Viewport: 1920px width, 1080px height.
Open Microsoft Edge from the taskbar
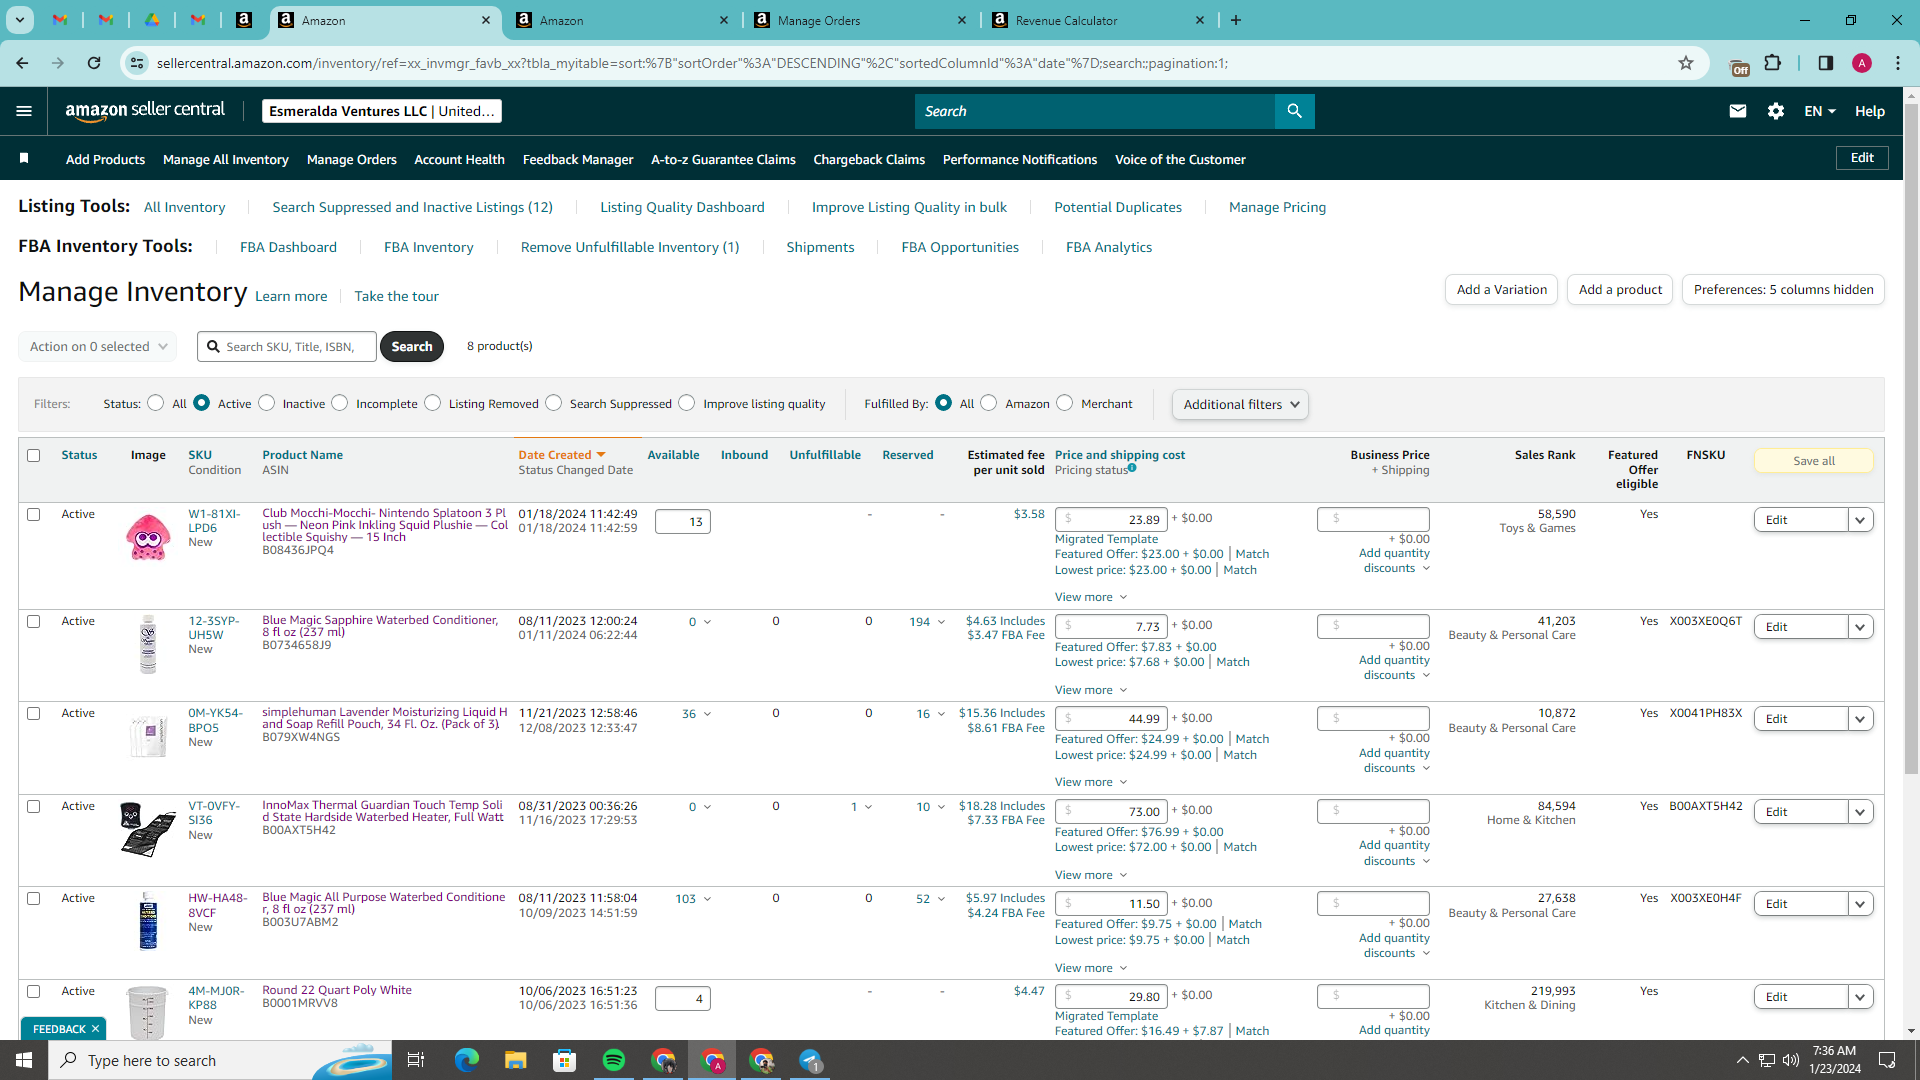(x=466, y=1060)
